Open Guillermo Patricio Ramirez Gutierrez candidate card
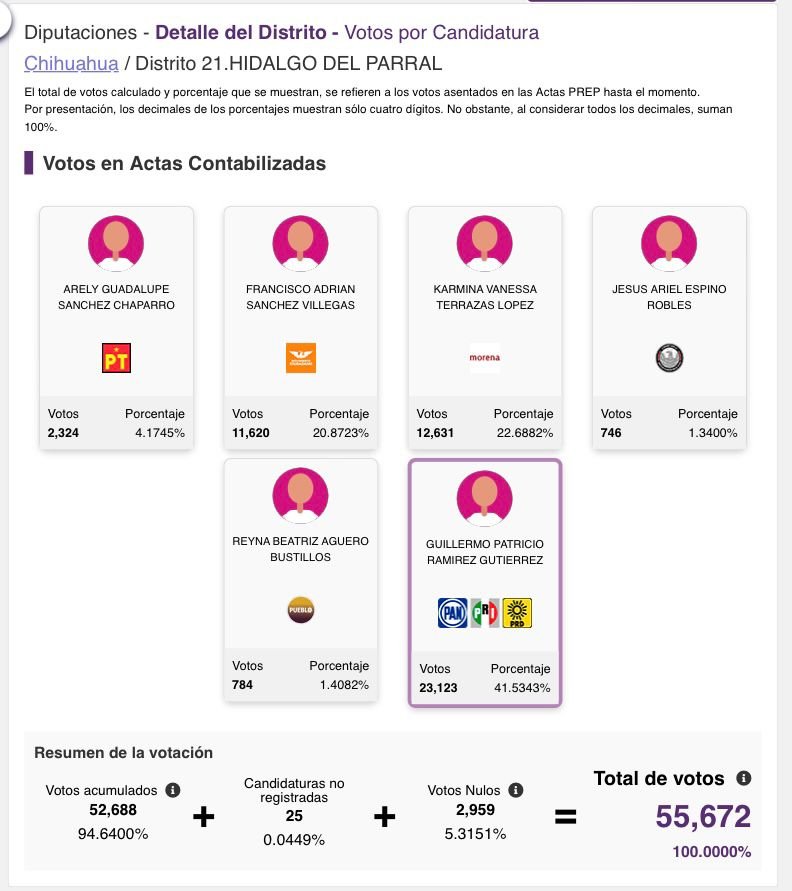Viewport: 792px width, 891px height. pos(485,583)
